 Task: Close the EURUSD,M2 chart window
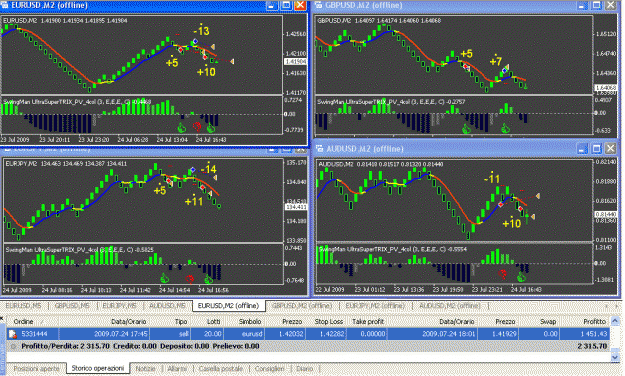300,6
